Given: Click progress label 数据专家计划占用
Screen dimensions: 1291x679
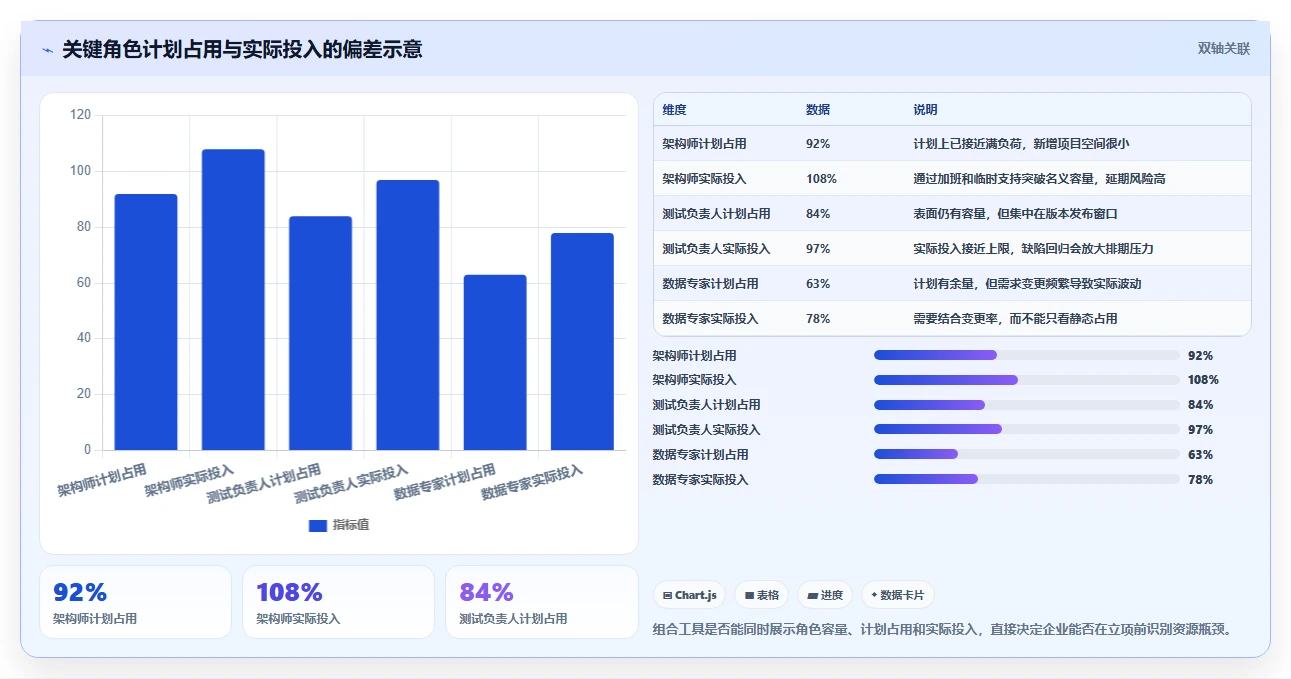Looking at the screenshot, I should [700, 455].
